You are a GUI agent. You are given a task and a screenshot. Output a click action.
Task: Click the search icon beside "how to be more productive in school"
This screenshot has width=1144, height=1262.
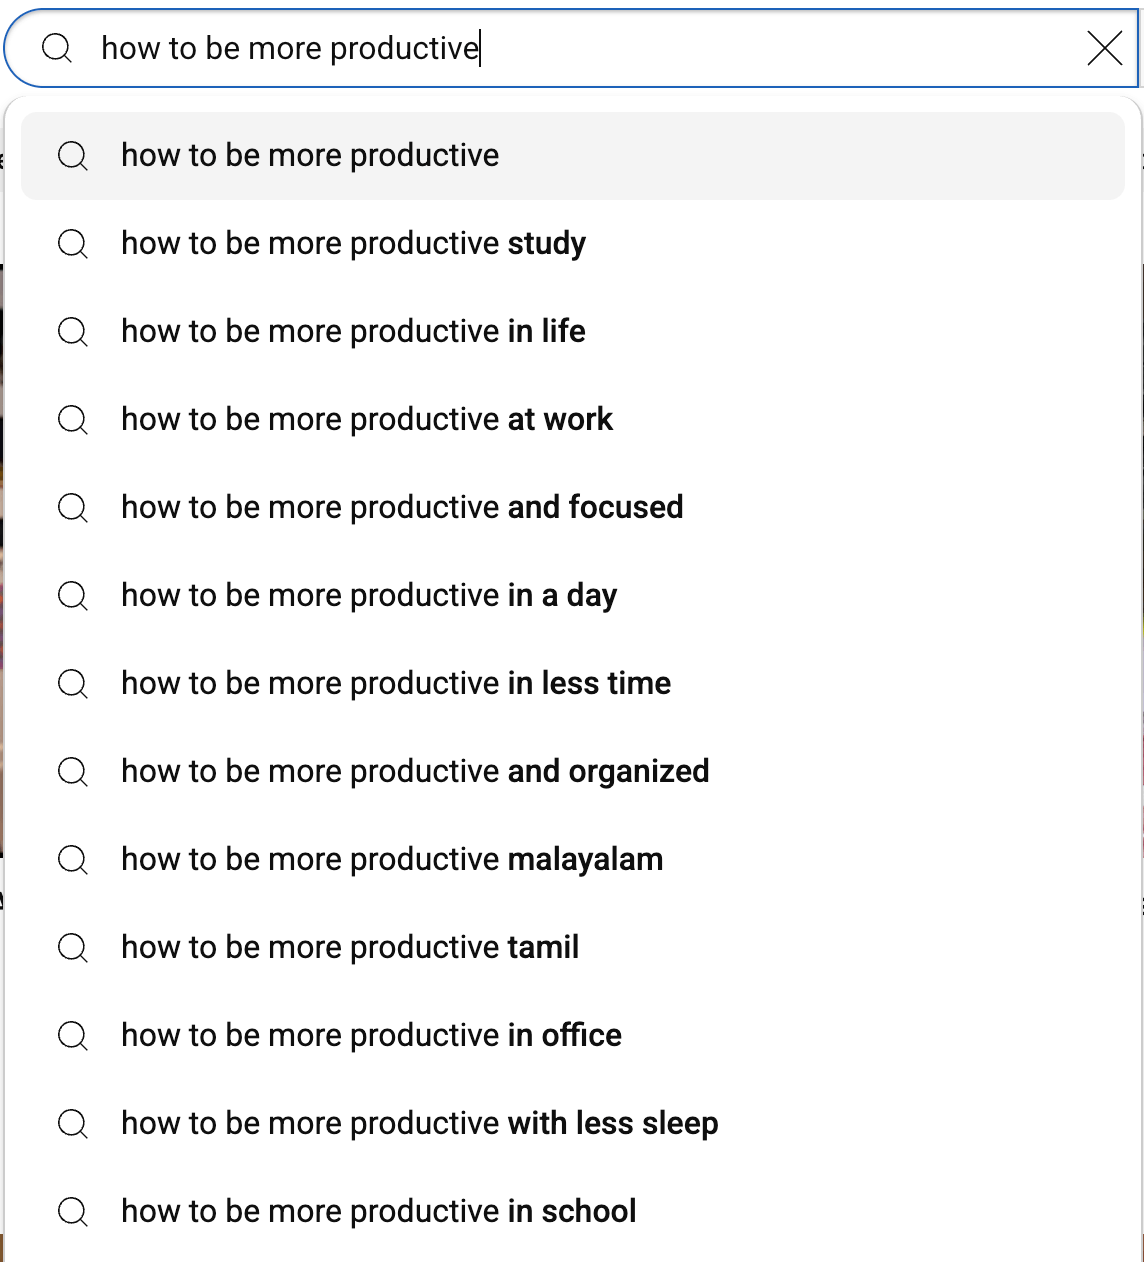coord(72,1211)
